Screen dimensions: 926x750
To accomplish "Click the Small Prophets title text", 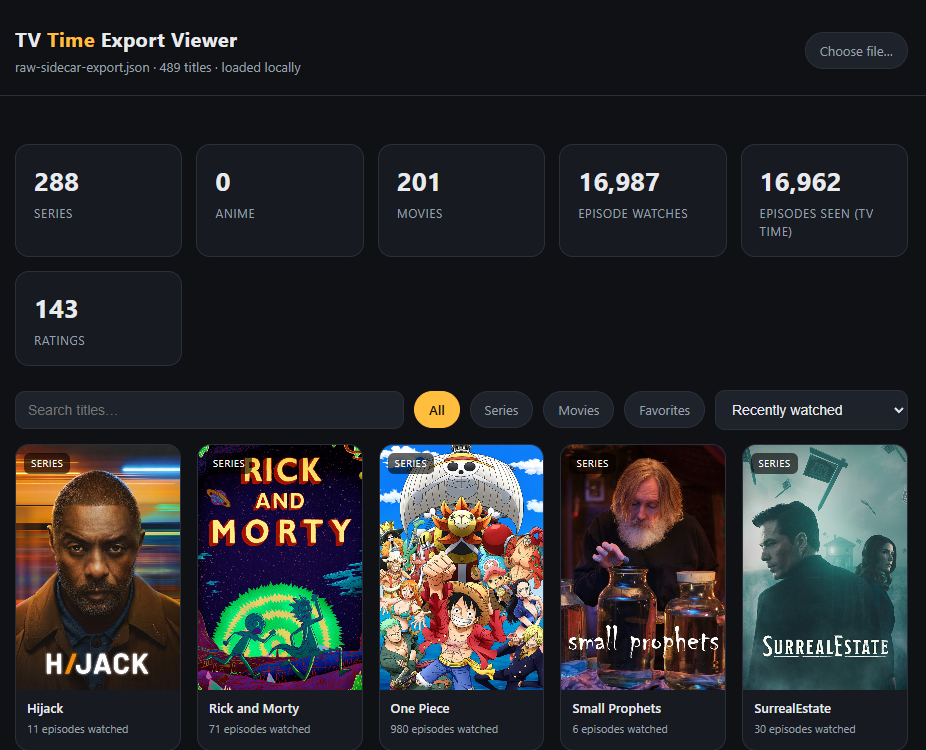I will coord(617,708).
